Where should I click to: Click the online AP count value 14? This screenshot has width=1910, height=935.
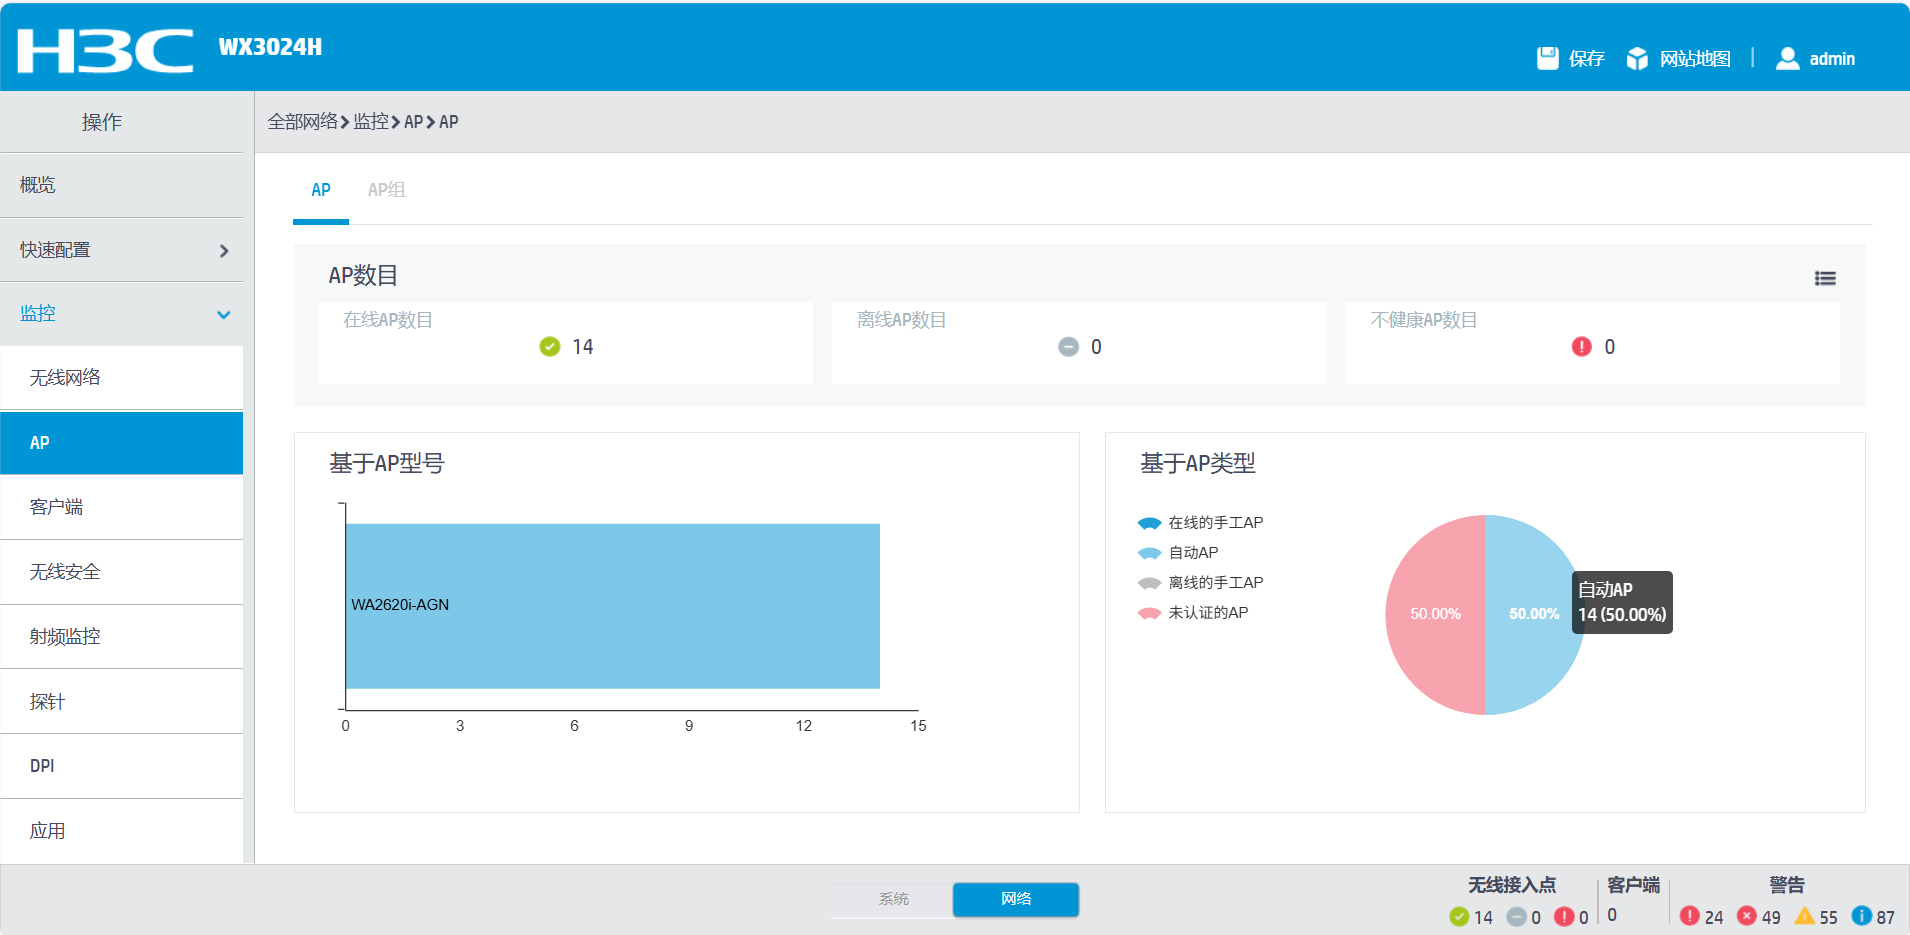point(583,347)
